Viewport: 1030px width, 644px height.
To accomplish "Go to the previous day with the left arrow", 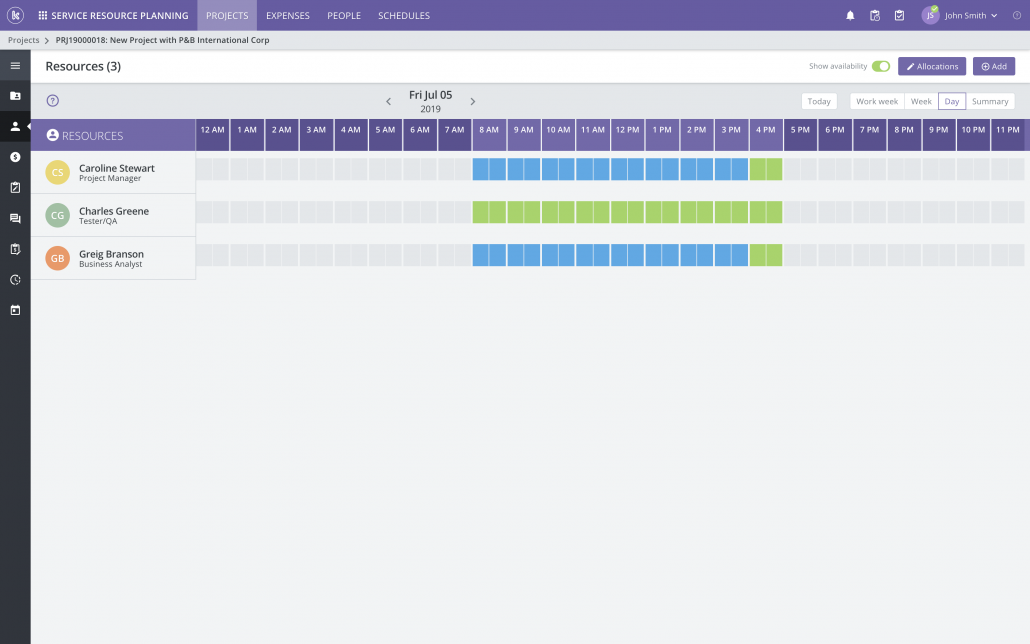I will (388, 101).
